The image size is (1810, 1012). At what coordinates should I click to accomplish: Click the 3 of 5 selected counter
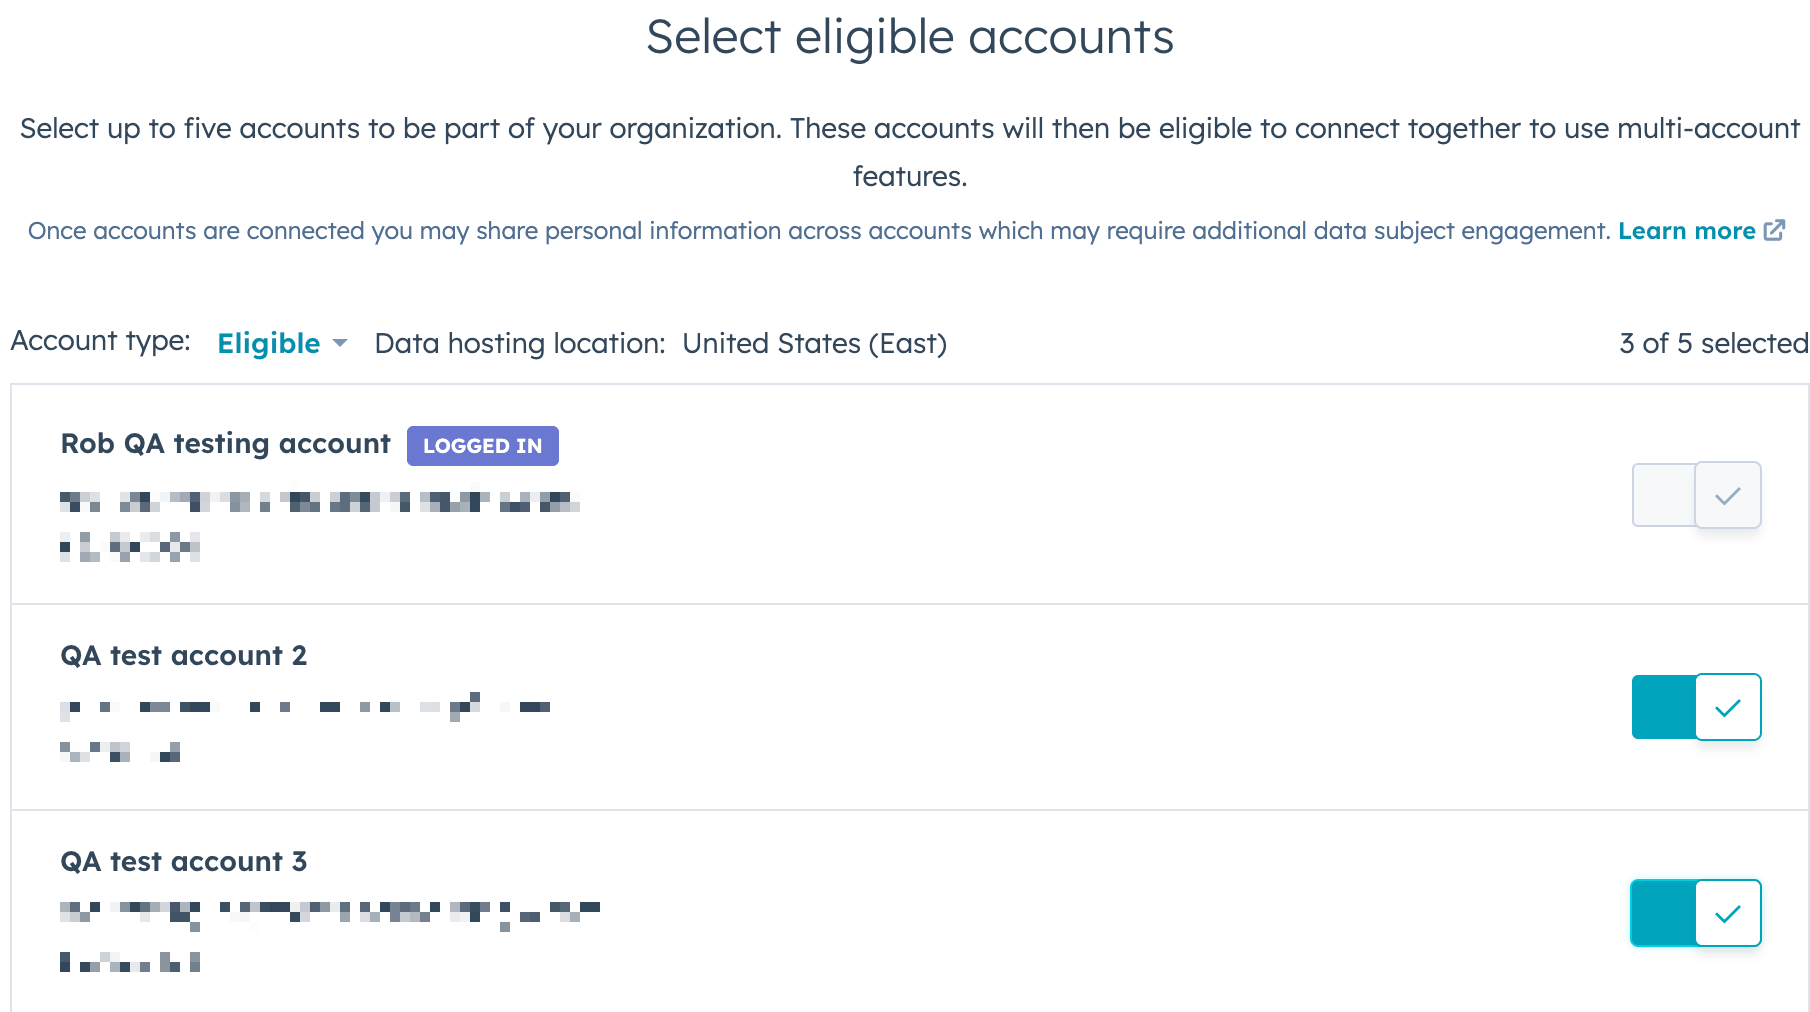pos(1712,343)
